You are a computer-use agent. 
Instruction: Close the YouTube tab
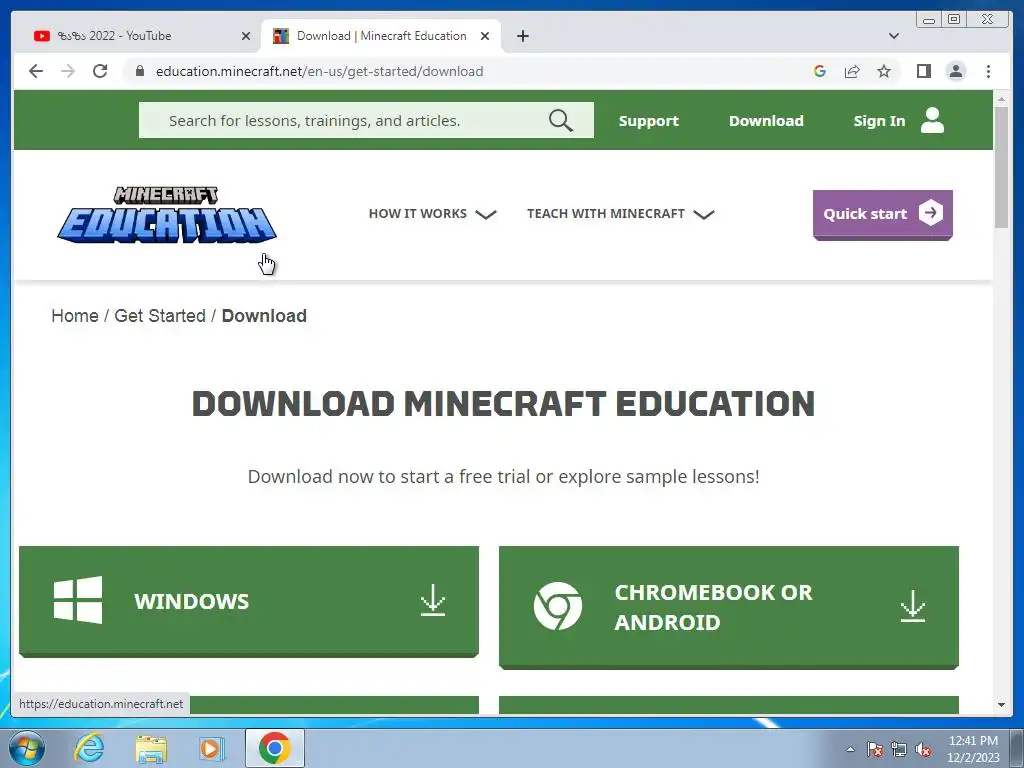[246, 36]
